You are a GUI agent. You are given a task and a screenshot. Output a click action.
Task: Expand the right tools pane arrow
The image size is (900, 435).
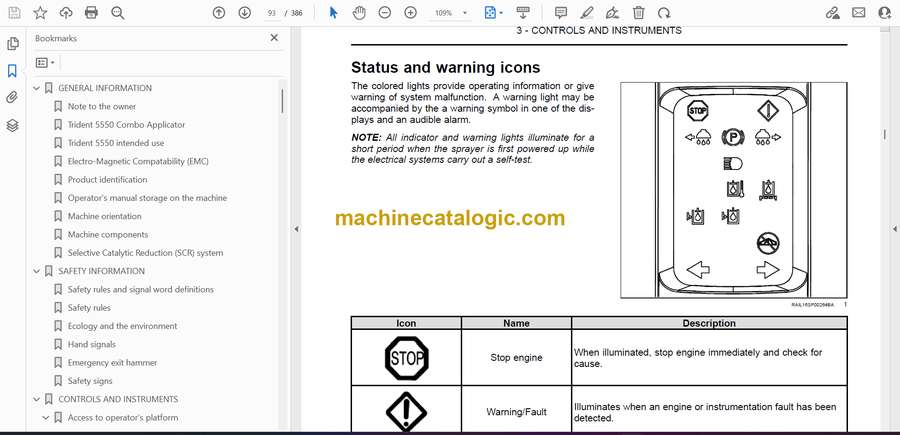pos(895,229)
